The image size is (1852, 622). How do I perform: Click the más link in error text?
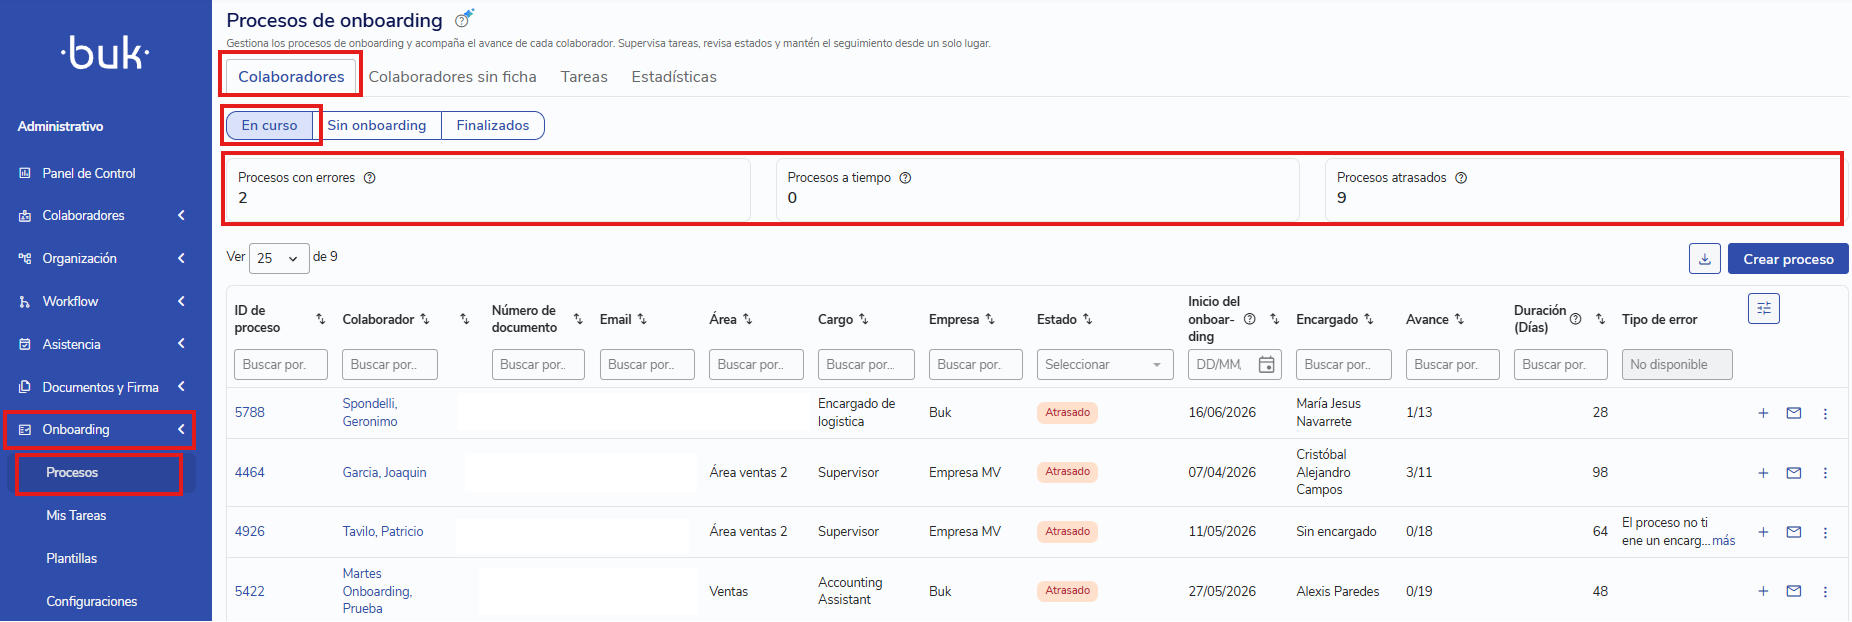coord(1724,541)
